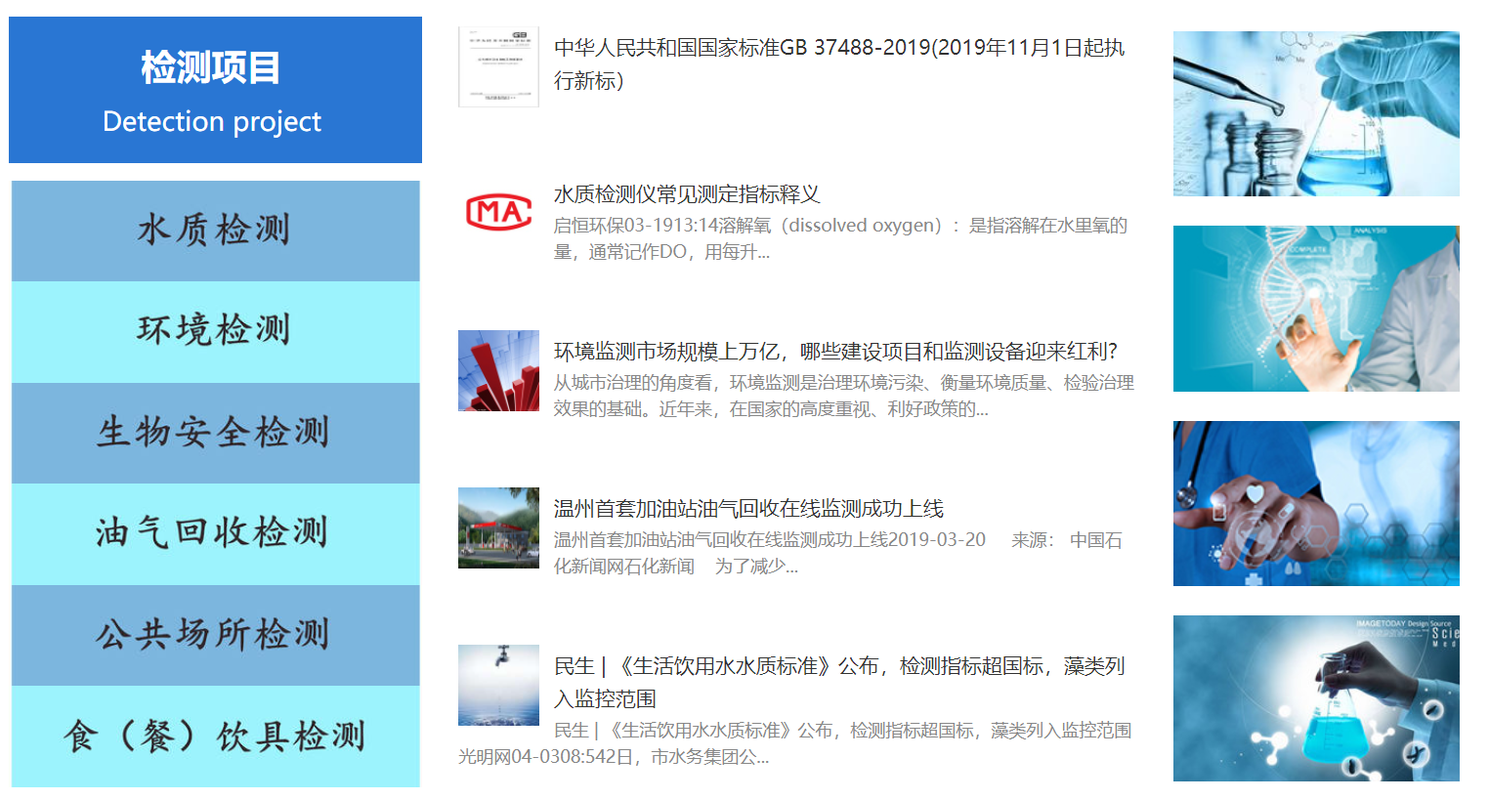
Task: Open the 环境监测市场规模上万亿 article link
Action: click(x=834, y=352)
